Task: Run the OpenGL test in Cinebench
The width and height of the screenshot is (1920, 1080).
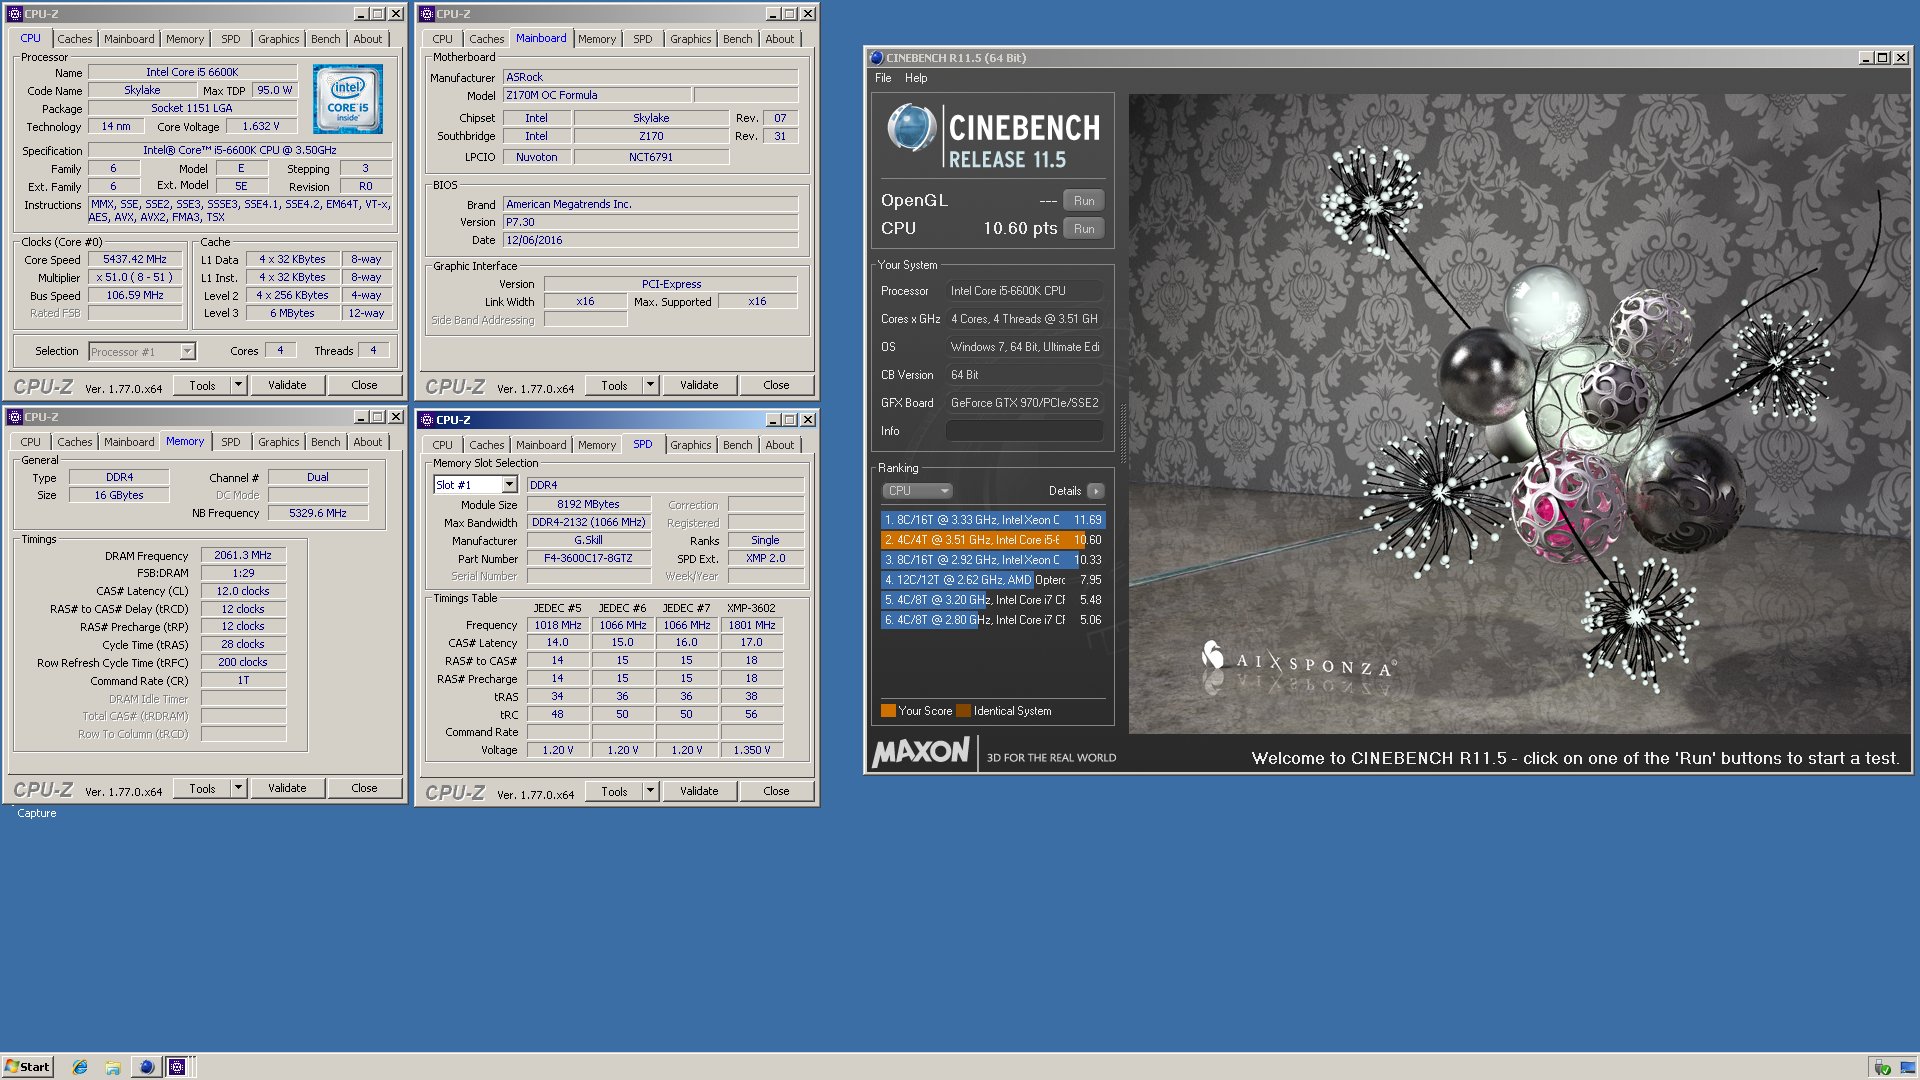Action: (1084, 201)
